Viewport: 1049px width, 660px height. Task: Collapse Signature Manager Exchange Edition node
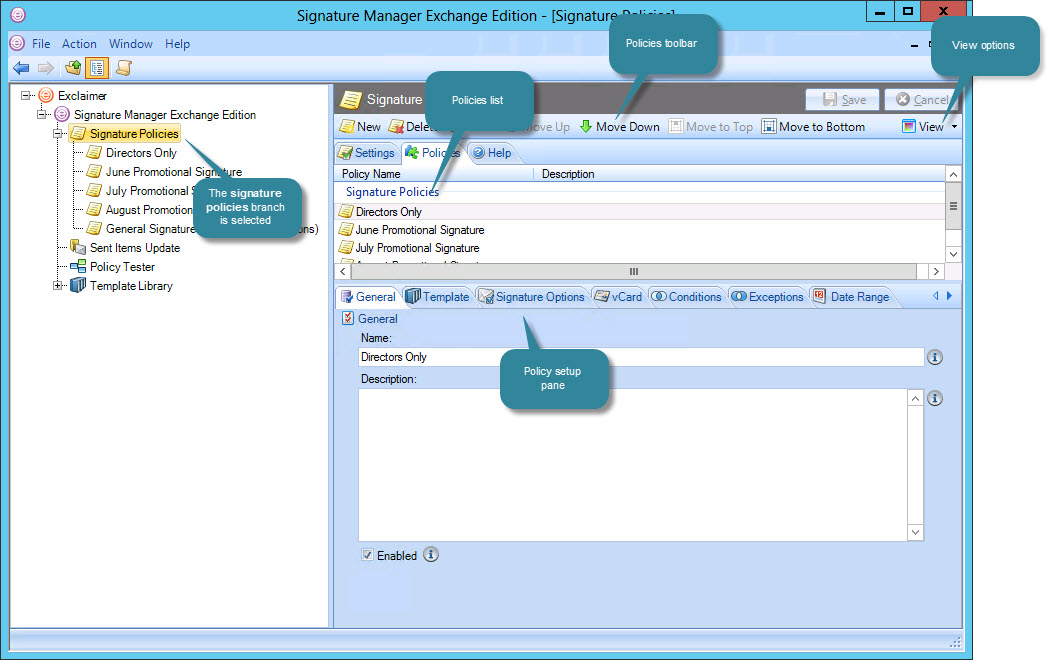pos(41,114)
